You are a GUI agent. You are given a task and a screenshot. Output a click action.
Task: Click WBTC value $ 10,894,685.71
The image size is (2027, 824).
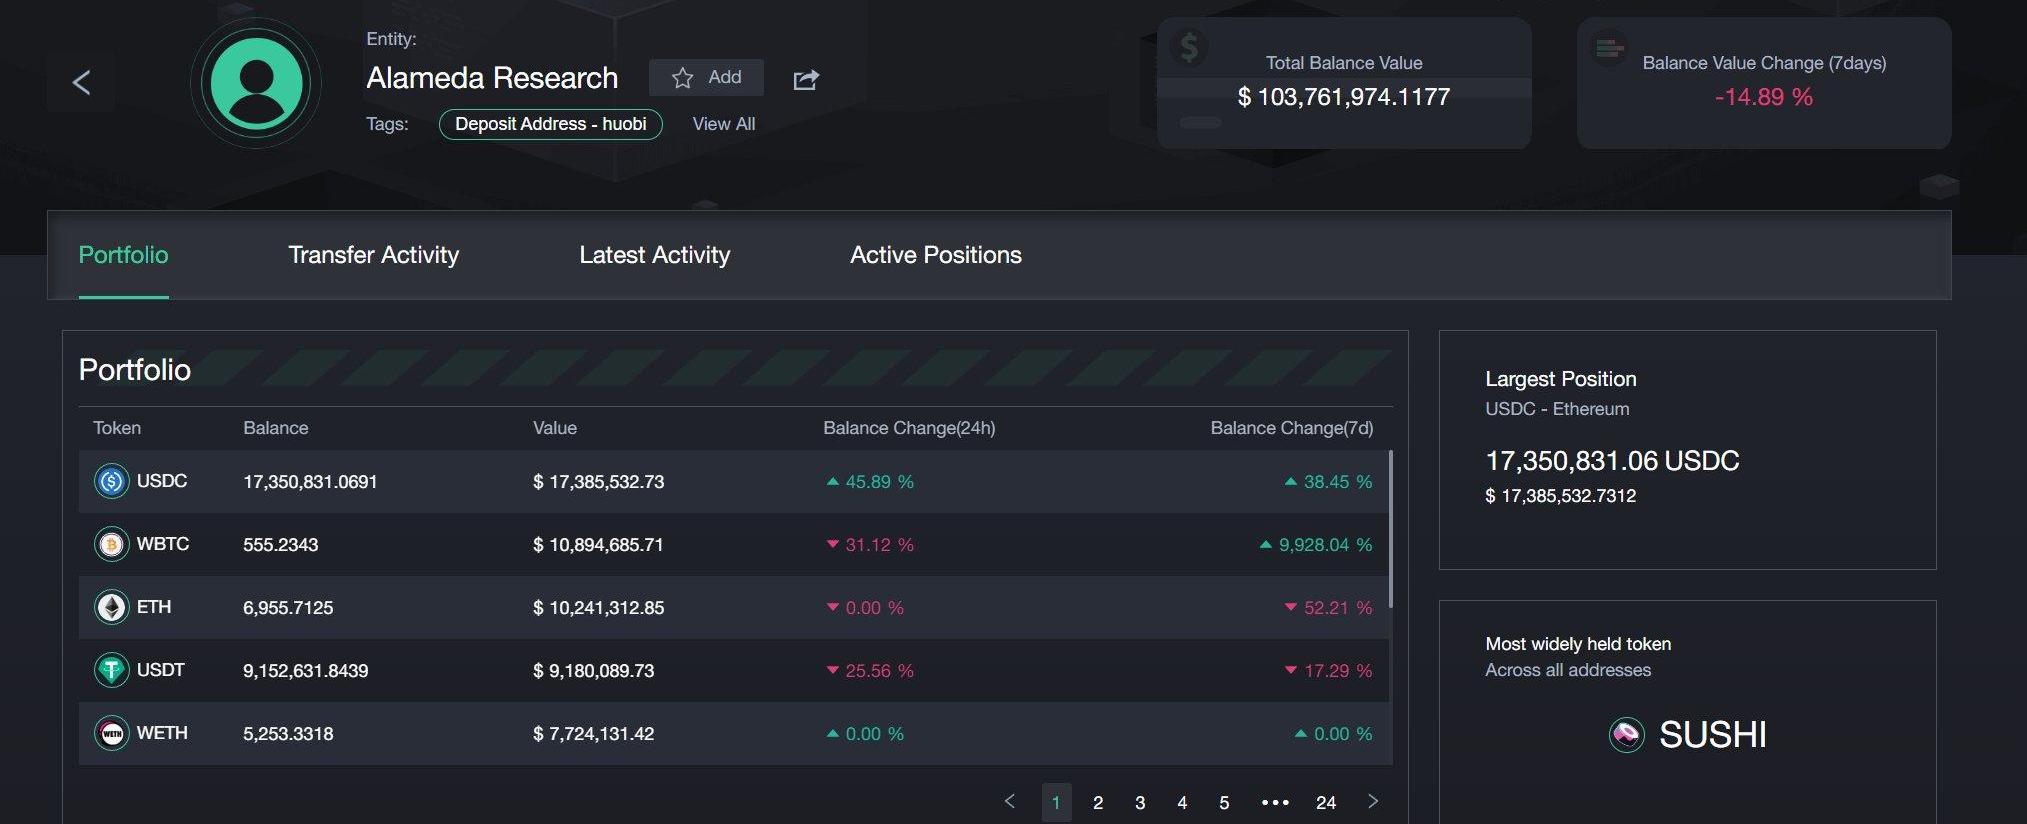click(598, 545)
